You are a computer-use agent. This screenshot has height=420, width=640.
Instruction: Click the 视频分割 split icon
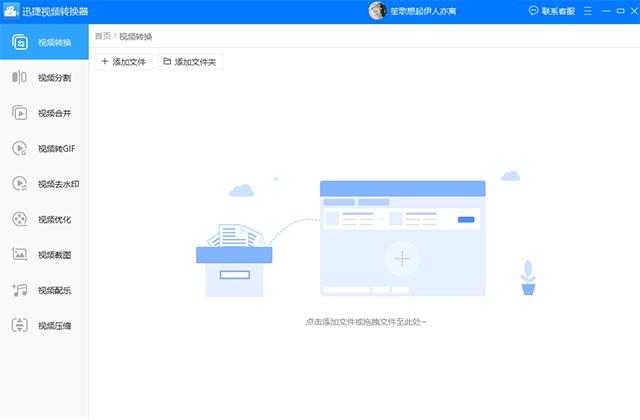(x=19, y=77)
